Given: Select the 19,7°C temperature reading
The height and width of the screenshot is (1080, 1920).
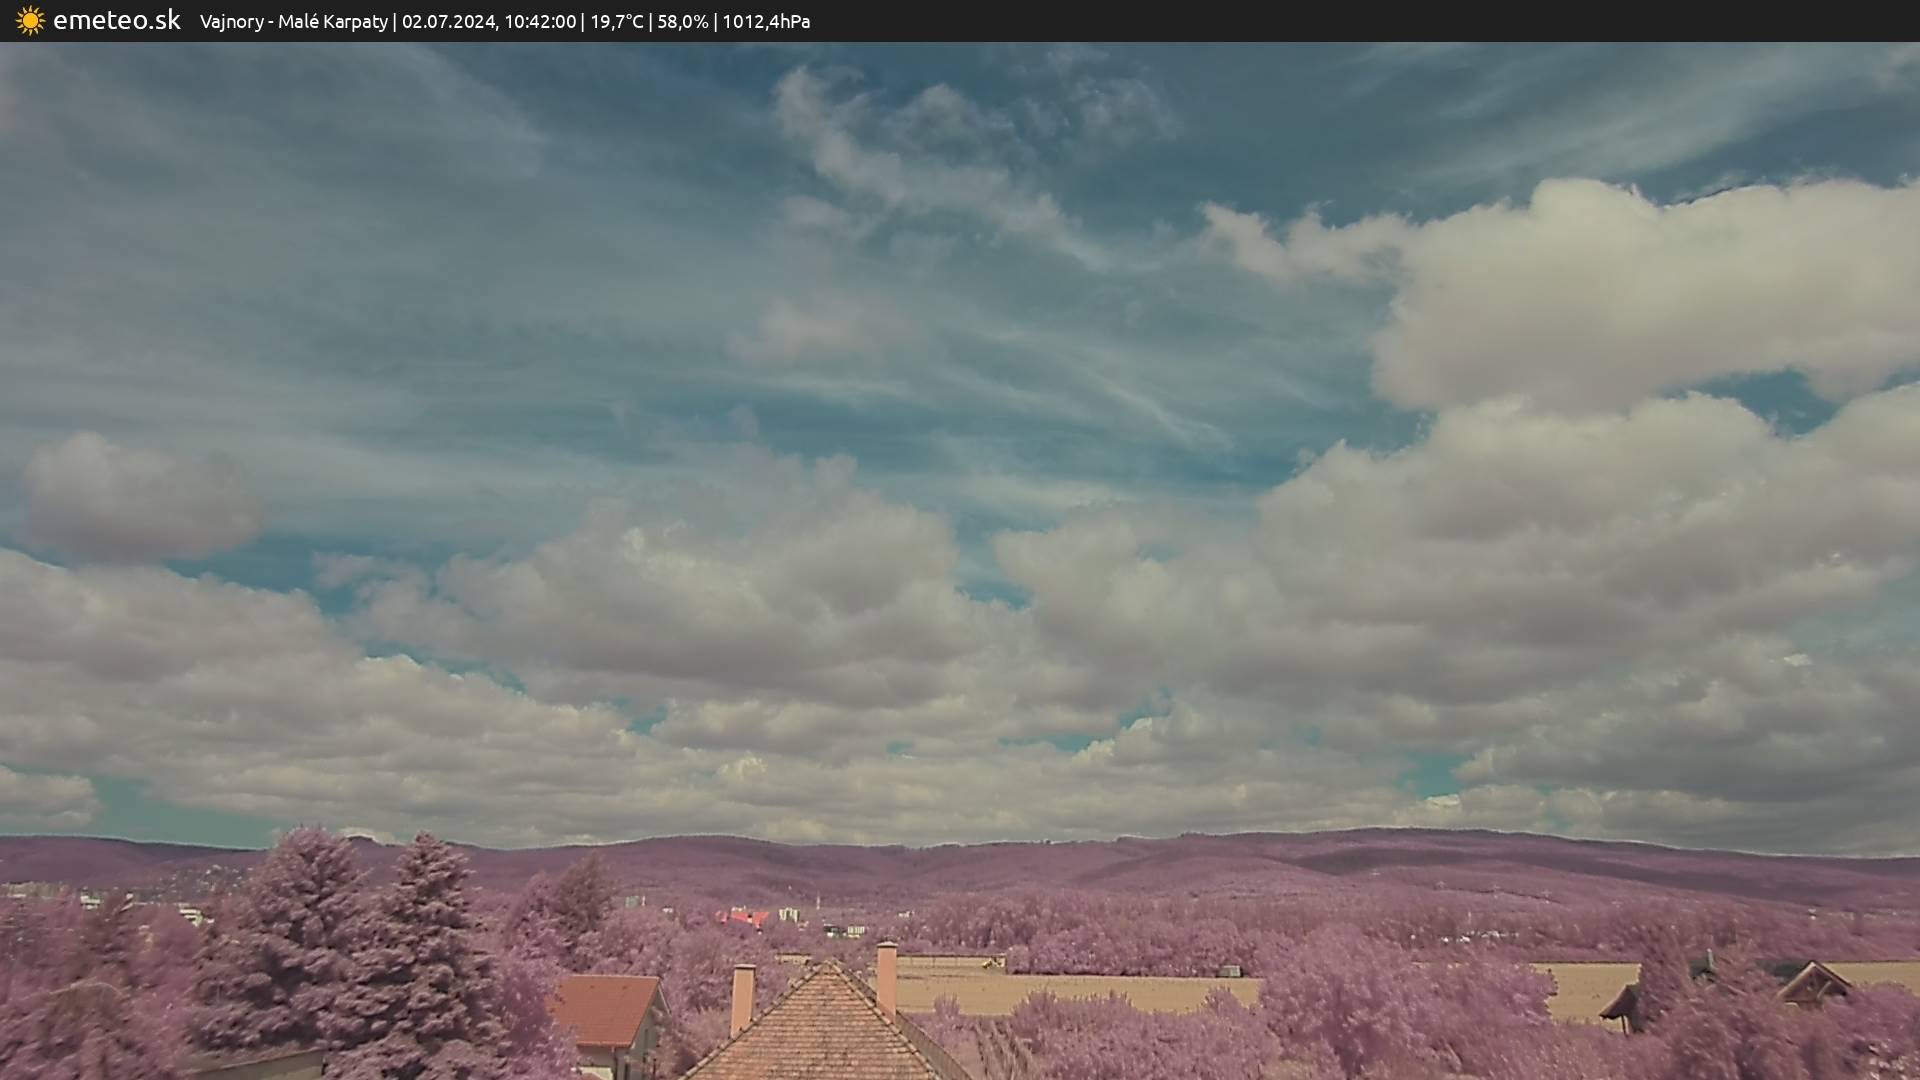Looking at the screenshot, I should [617, 22].
